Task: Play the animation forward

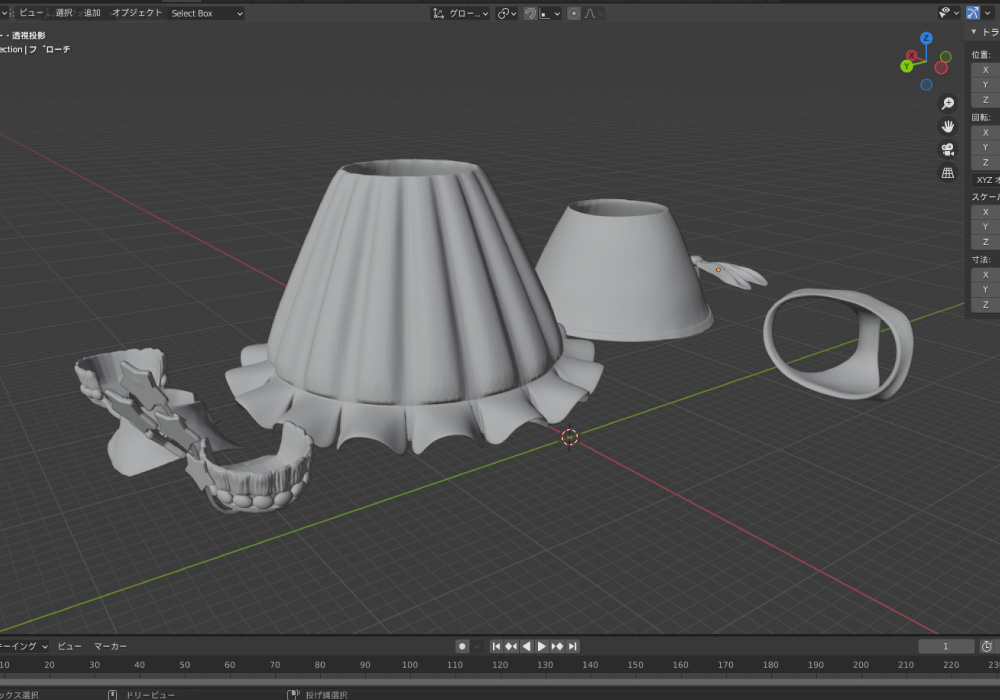Action: [541, 646]
